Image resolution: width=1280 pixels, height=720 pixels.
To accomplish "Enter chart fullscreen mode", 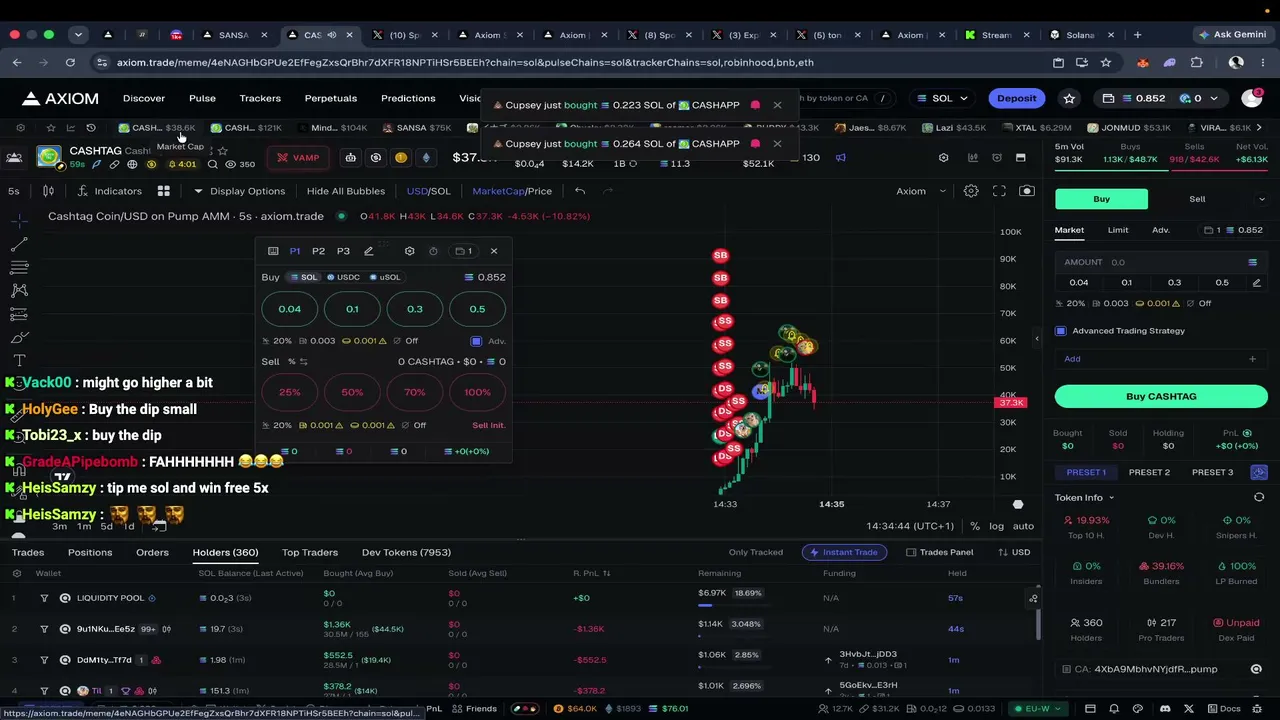I will coord(999,191).
